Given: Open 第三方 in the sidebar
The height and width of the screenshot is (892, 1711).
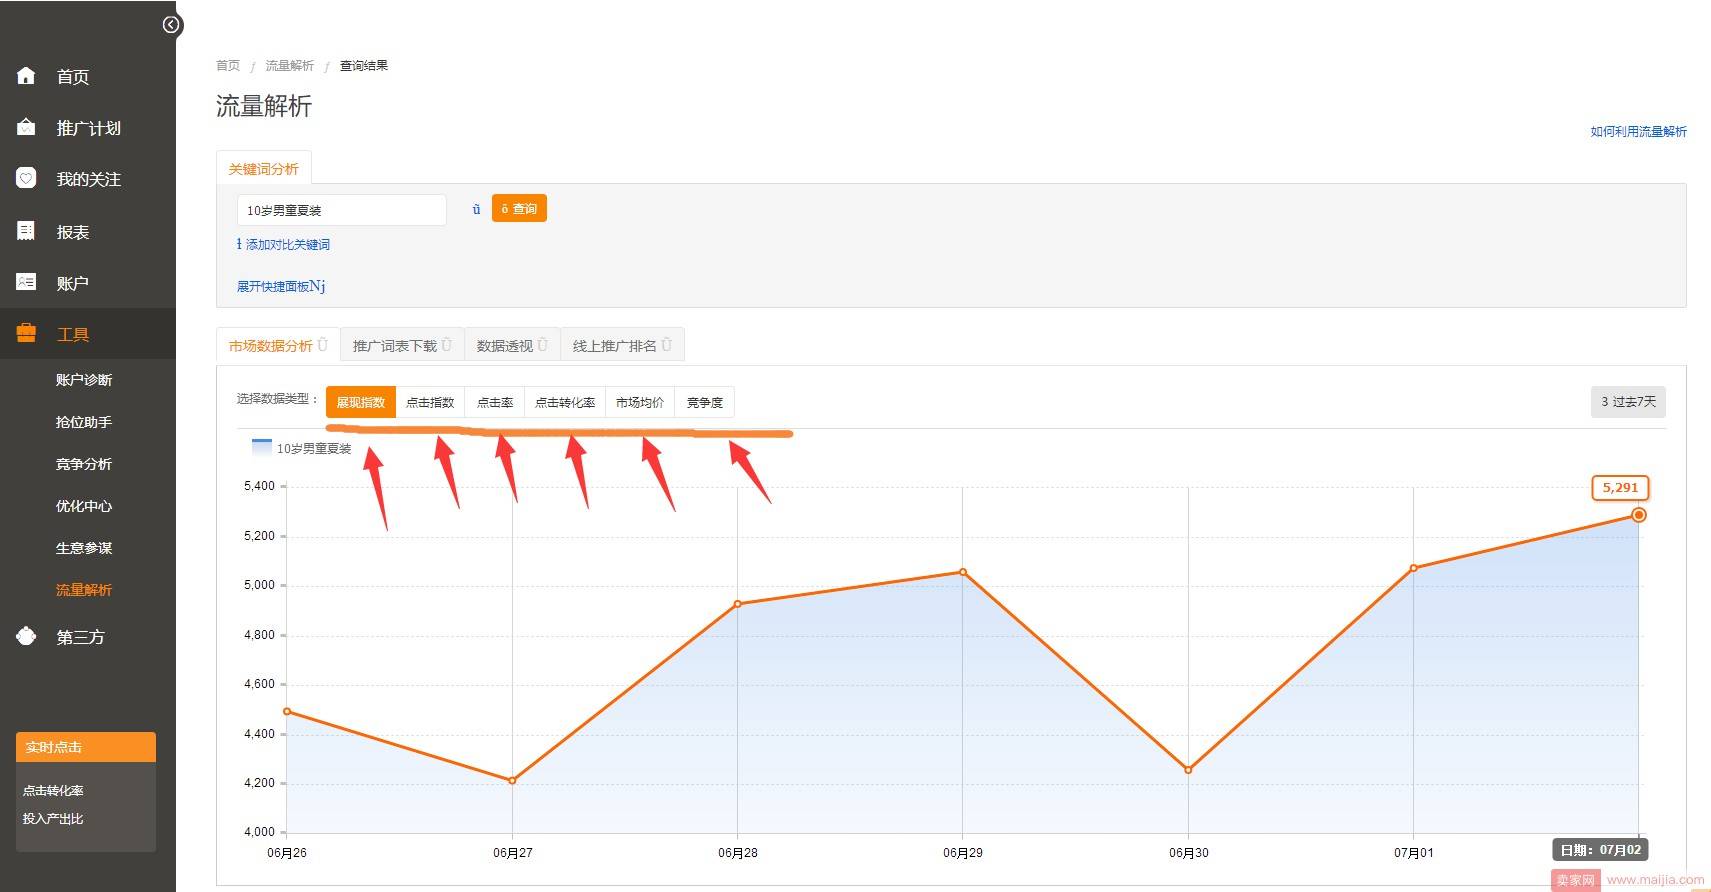Looking at the screenshot, I should tap(81, 637).
